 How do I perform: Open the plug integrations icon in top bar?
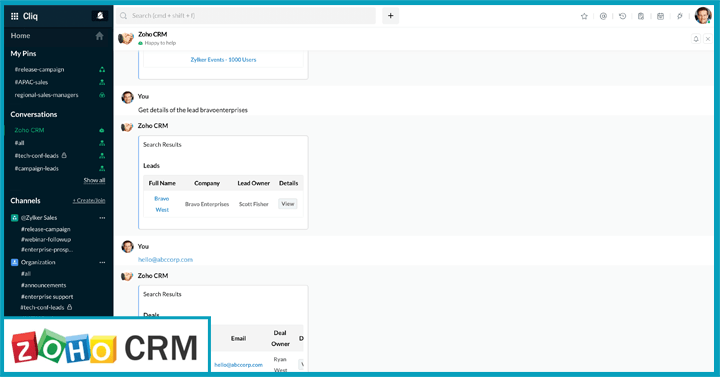click(x=680, y=16)
